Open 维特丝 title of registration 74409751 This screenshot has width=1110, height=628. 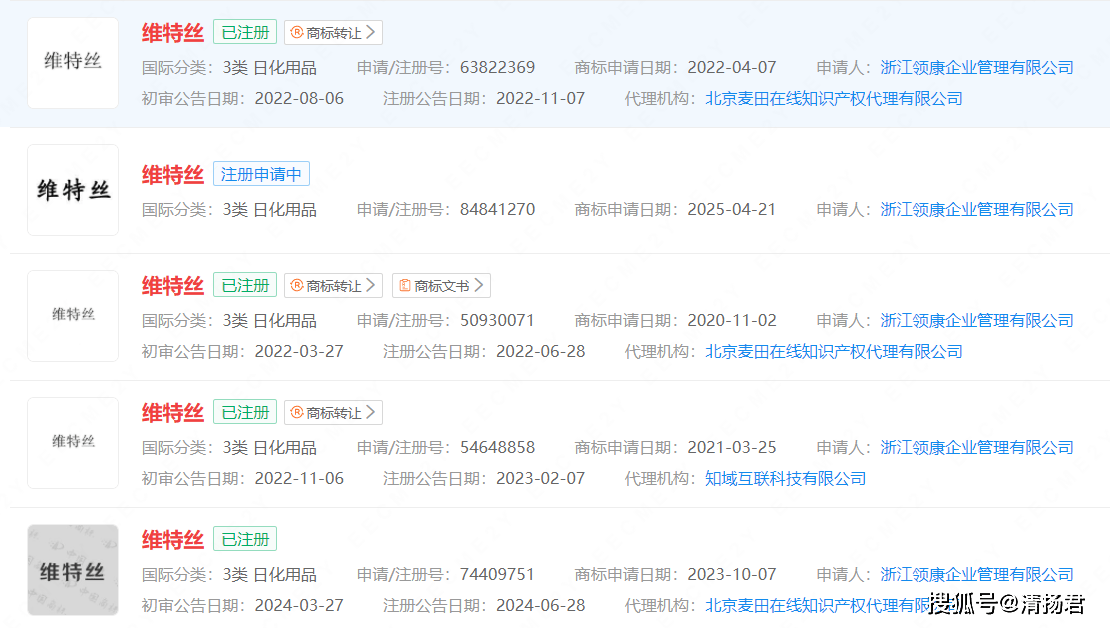173,539
